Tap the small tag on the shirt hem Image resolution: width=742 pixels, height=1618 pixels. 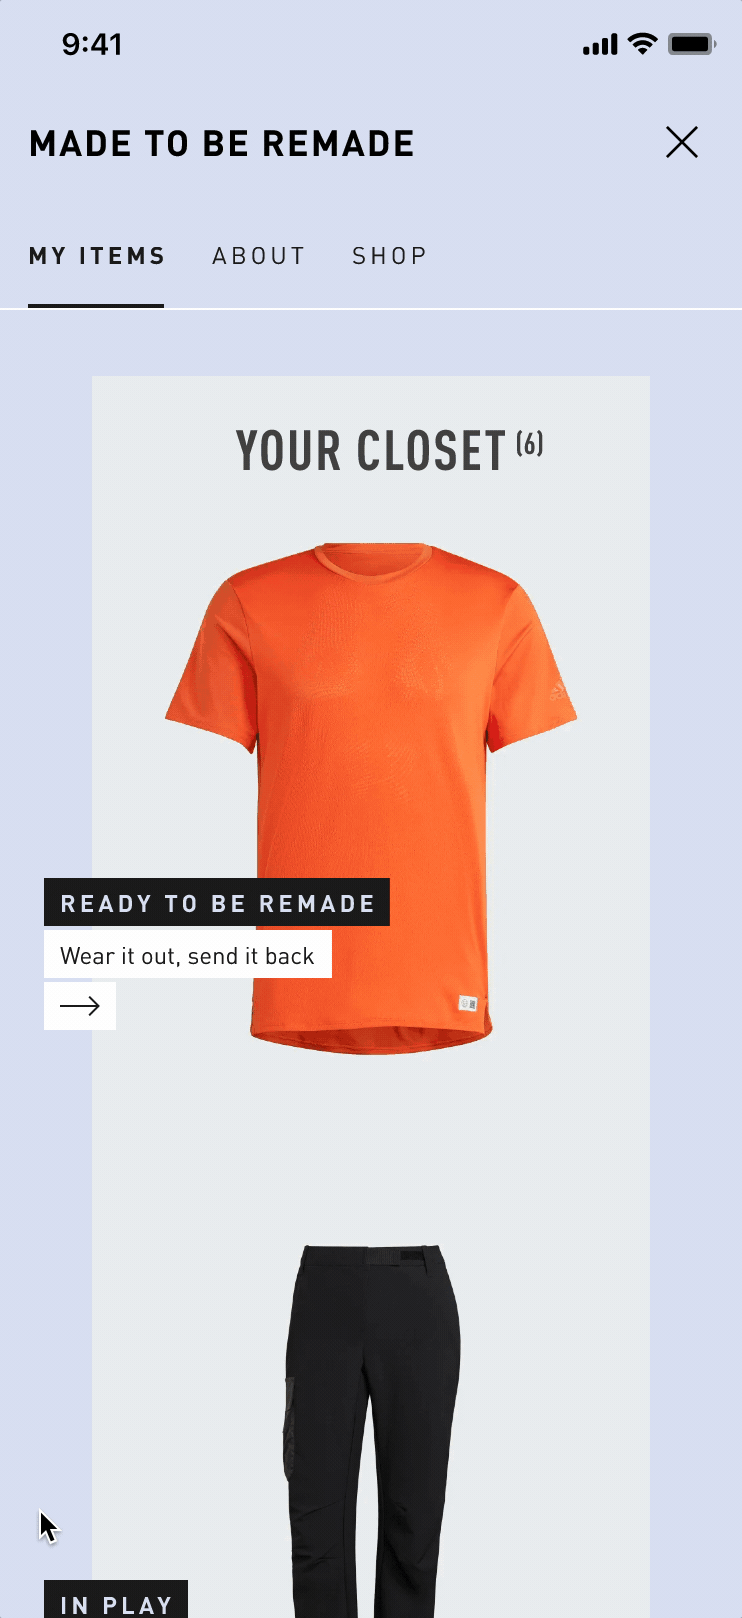pos(467,1003)
